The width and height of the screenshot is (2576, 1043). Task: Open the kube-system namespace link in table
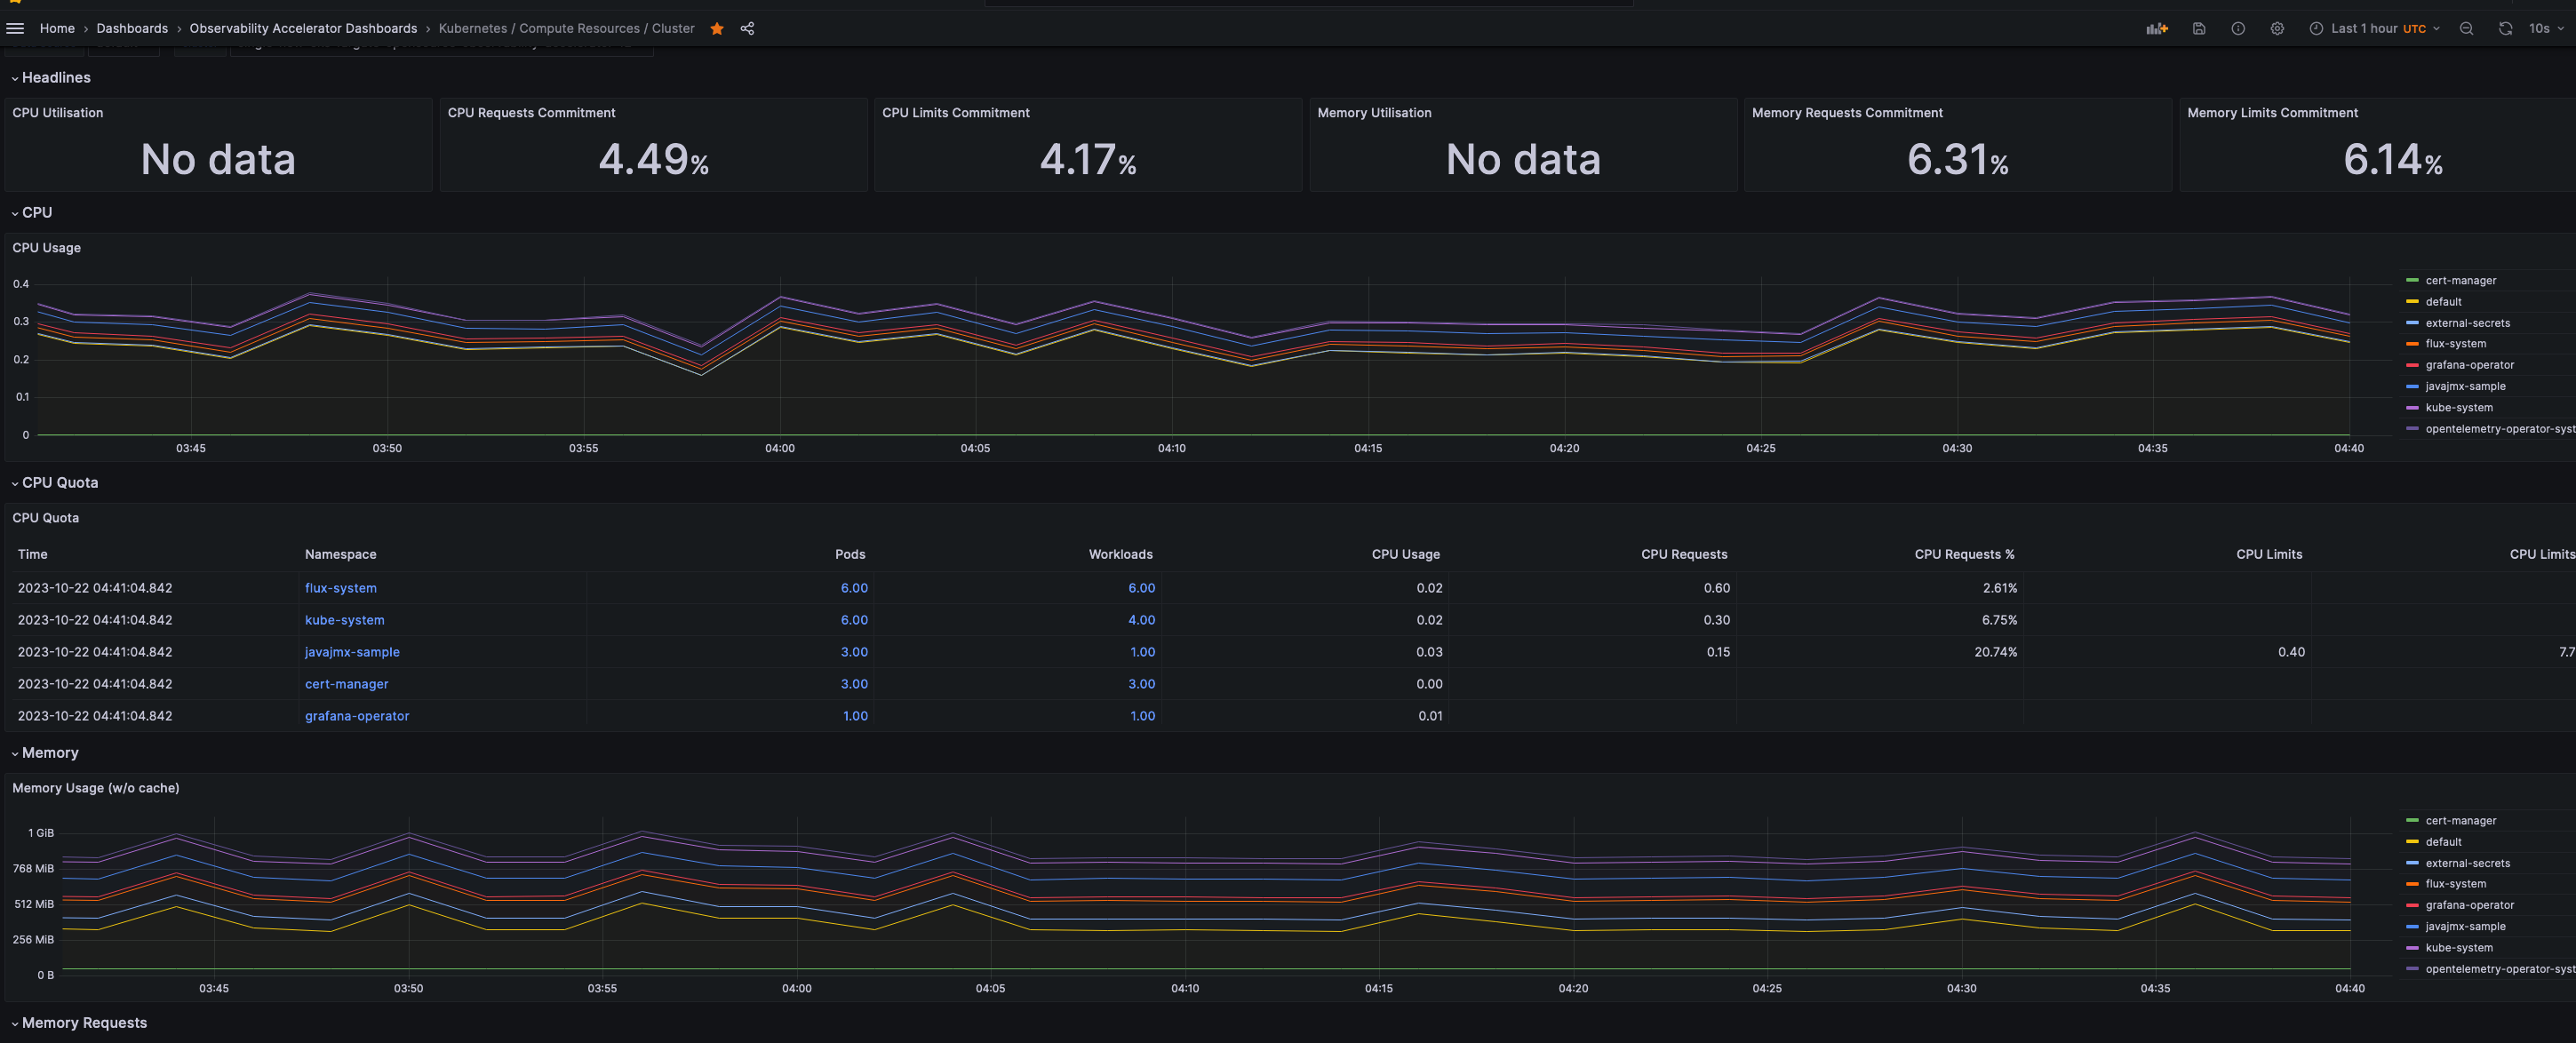(344, 619)
